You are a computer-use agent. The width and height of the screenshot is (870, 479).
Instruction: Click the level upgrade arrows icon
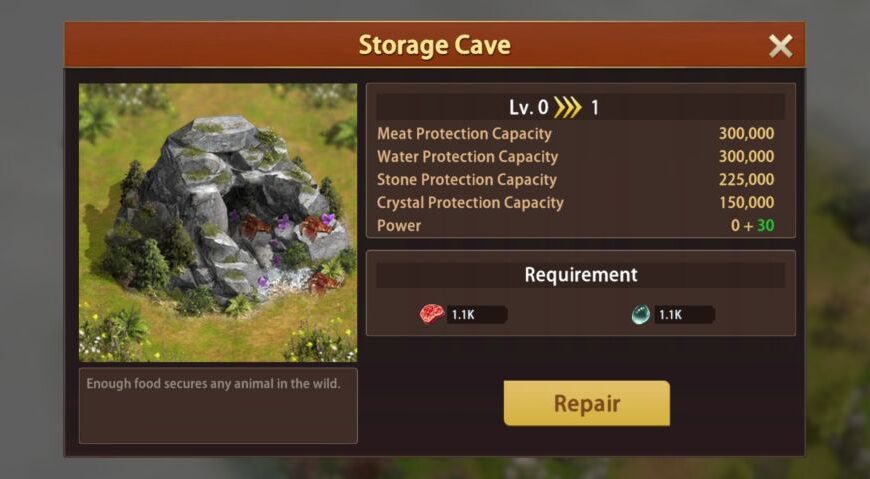(x=568, y=107)
